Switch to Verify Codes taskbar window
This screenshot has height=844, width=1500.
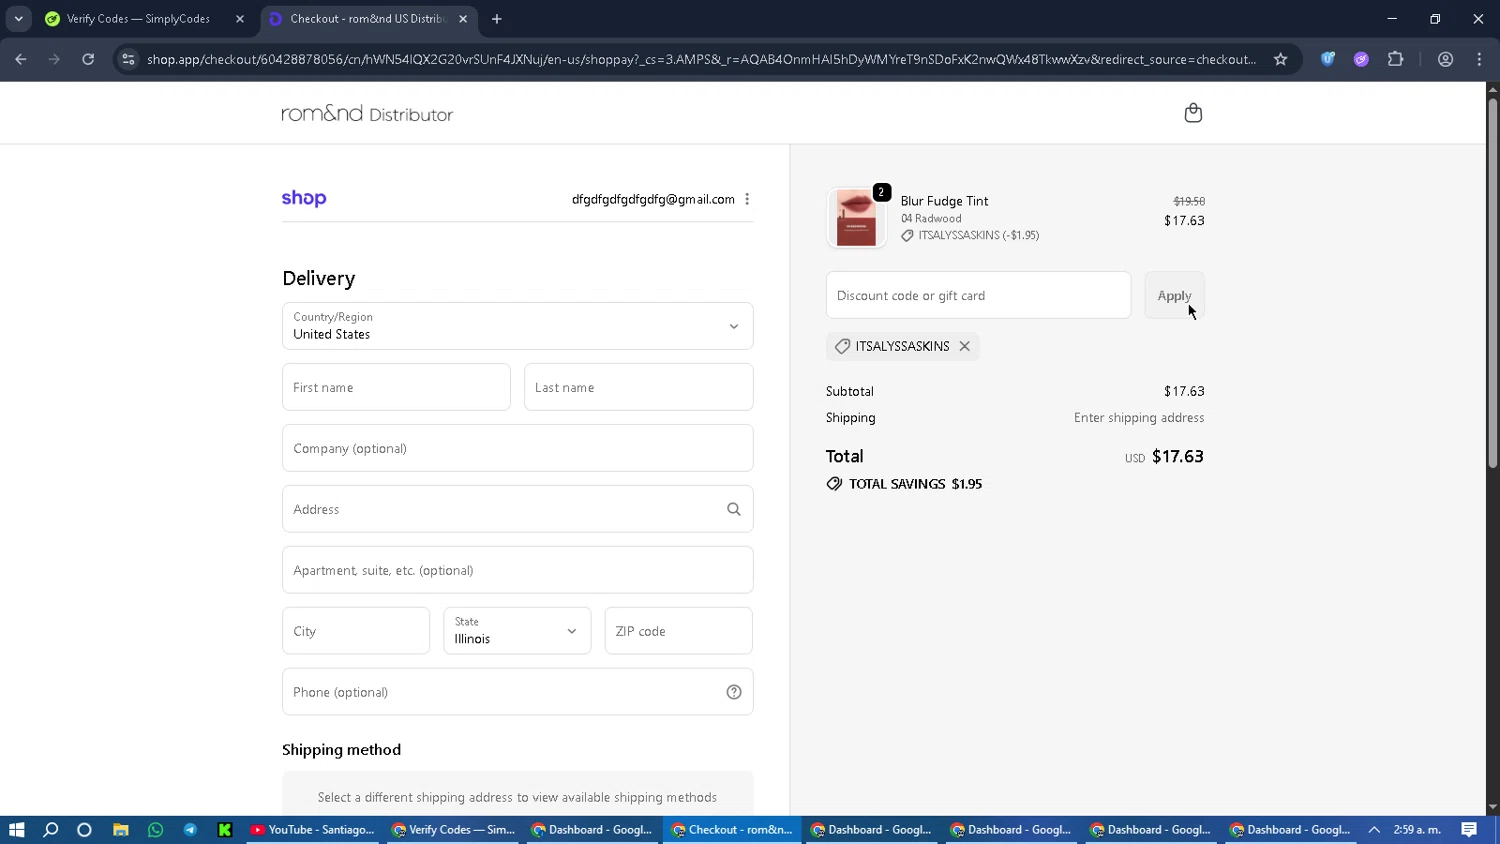[x=452, y=829]
